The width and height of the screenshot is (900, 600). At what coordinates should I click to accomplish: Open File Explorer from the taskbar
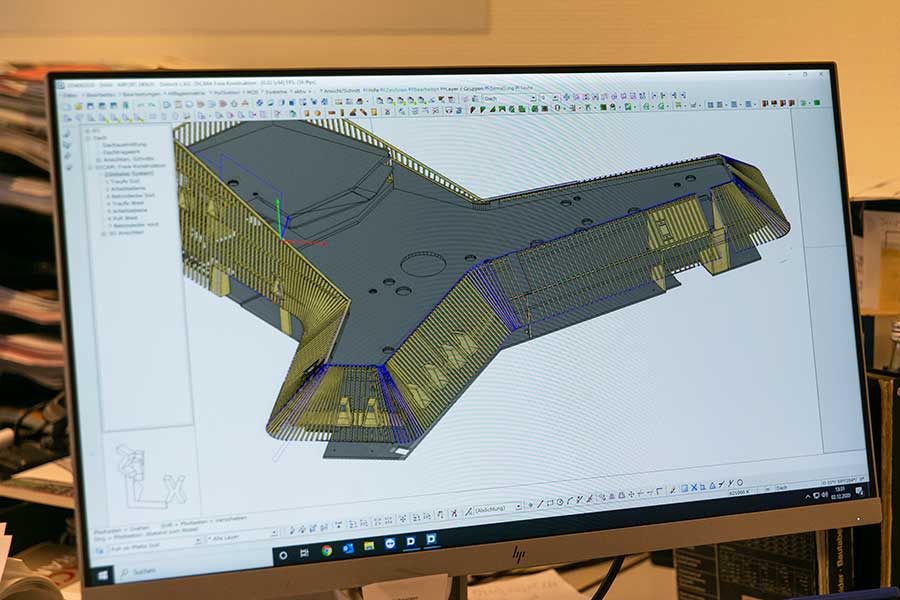click(368, 546)
